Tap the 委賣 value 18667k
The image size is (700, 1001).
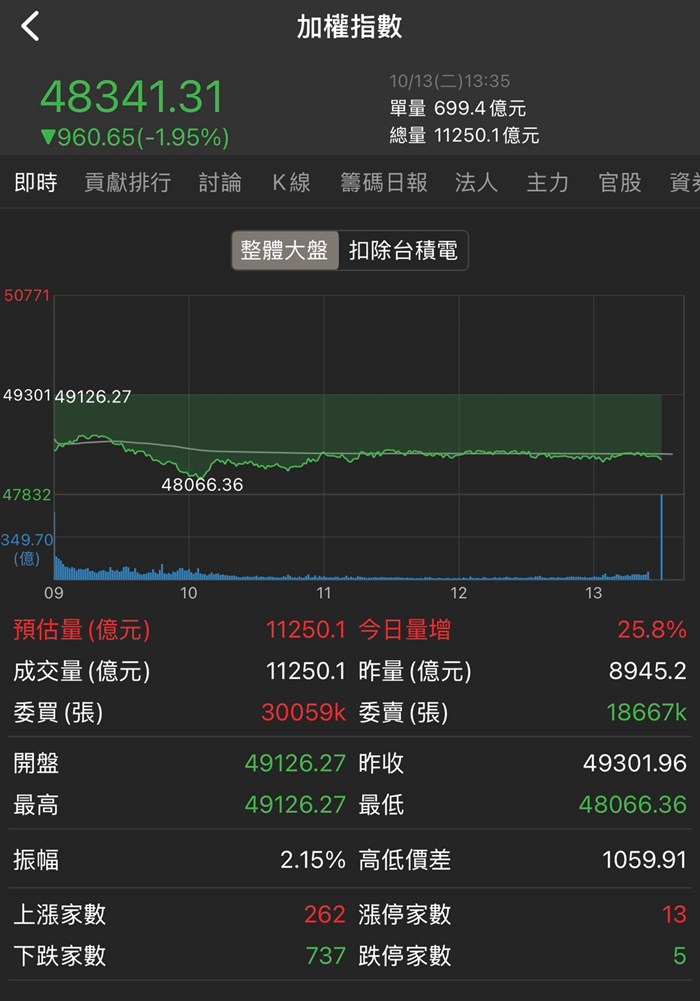tap(646, 712)
